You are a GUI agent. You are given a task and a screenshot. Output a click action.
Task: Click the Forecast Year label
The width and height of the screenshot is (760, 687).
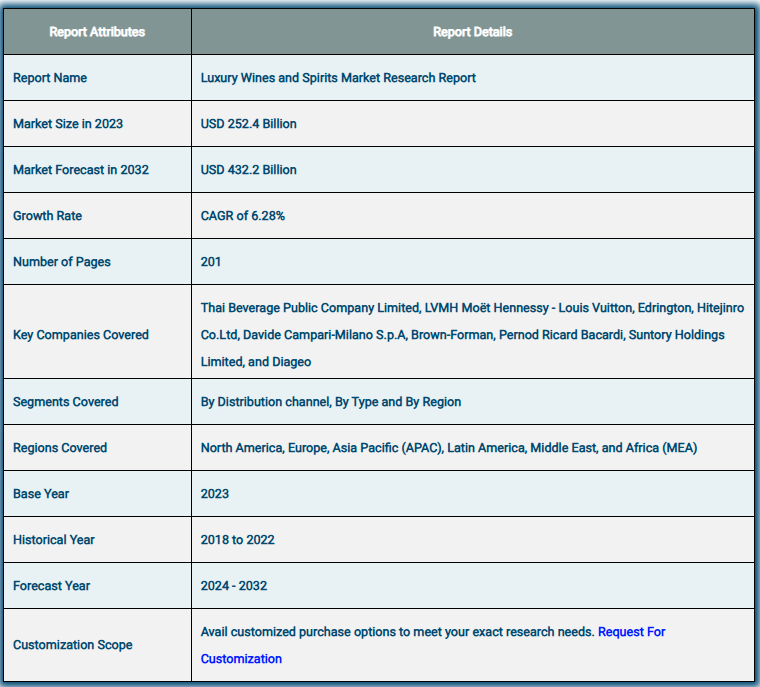coord(51,586)
